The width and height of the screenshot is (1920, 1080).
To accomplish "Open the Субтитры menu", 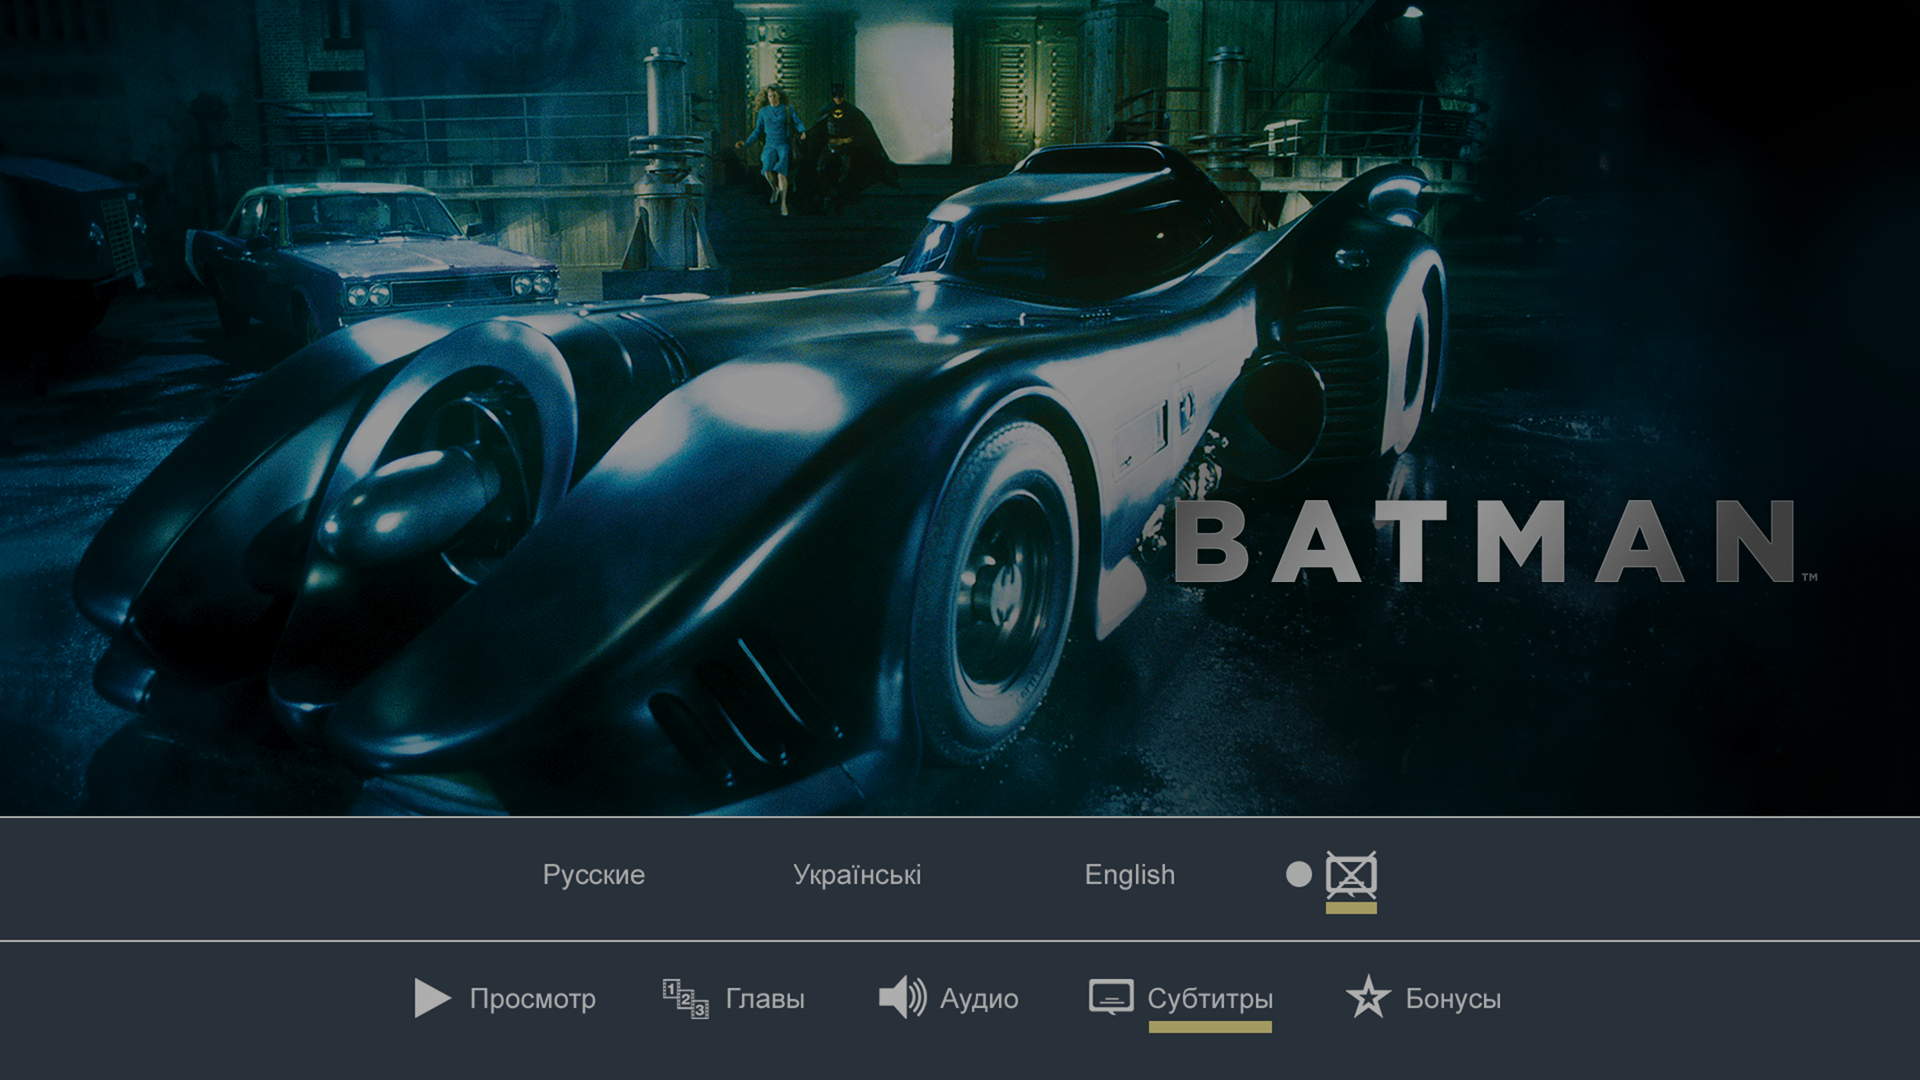I will (x=1210, y=998).
